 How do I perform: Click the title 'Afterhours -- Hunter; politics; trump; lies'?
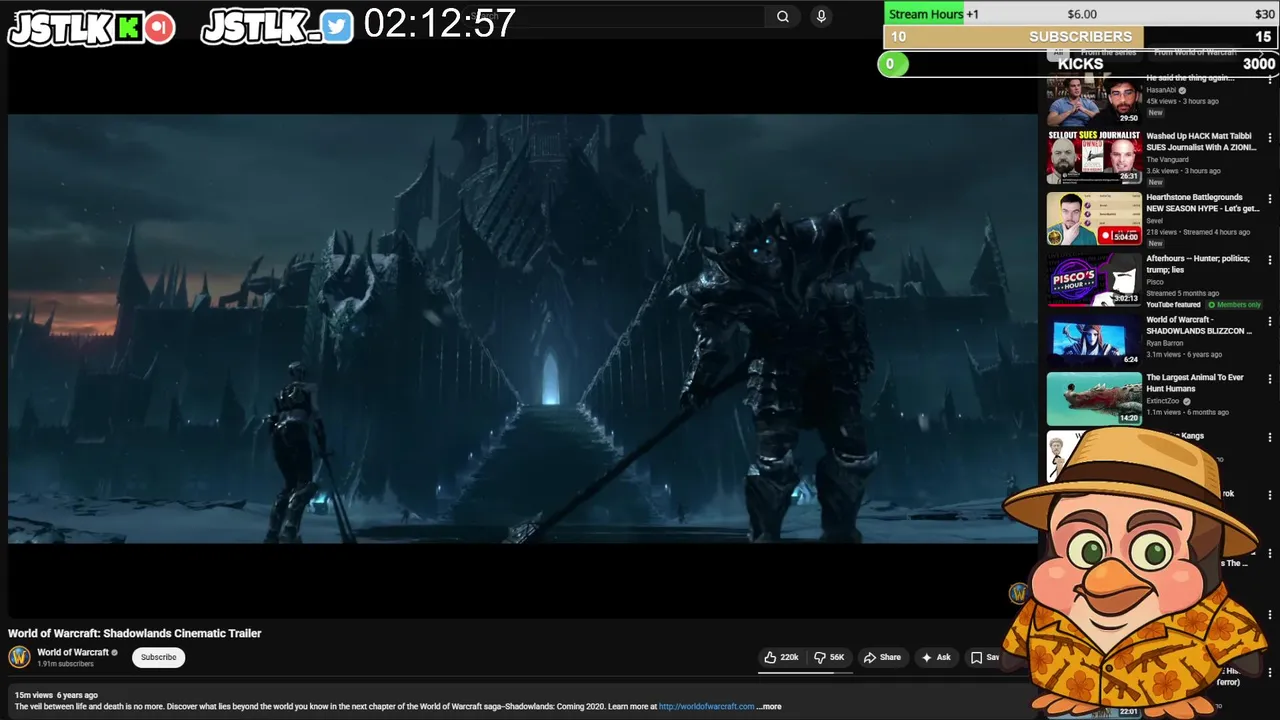click(x=1198, y=264)
